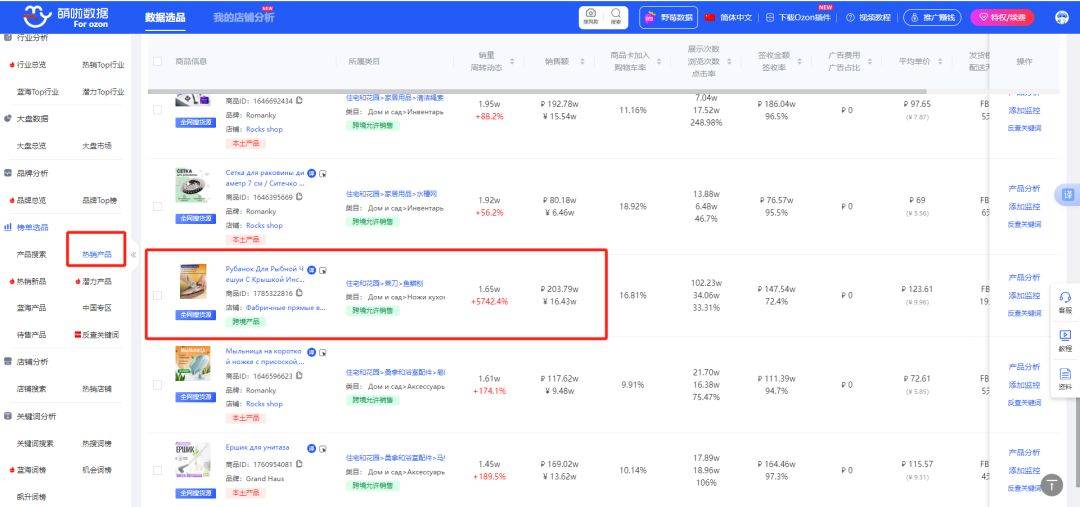
Task: Click open-link icon beside Ершик для унитаза title
Action: pyautogui.click(x=323, y=448)
